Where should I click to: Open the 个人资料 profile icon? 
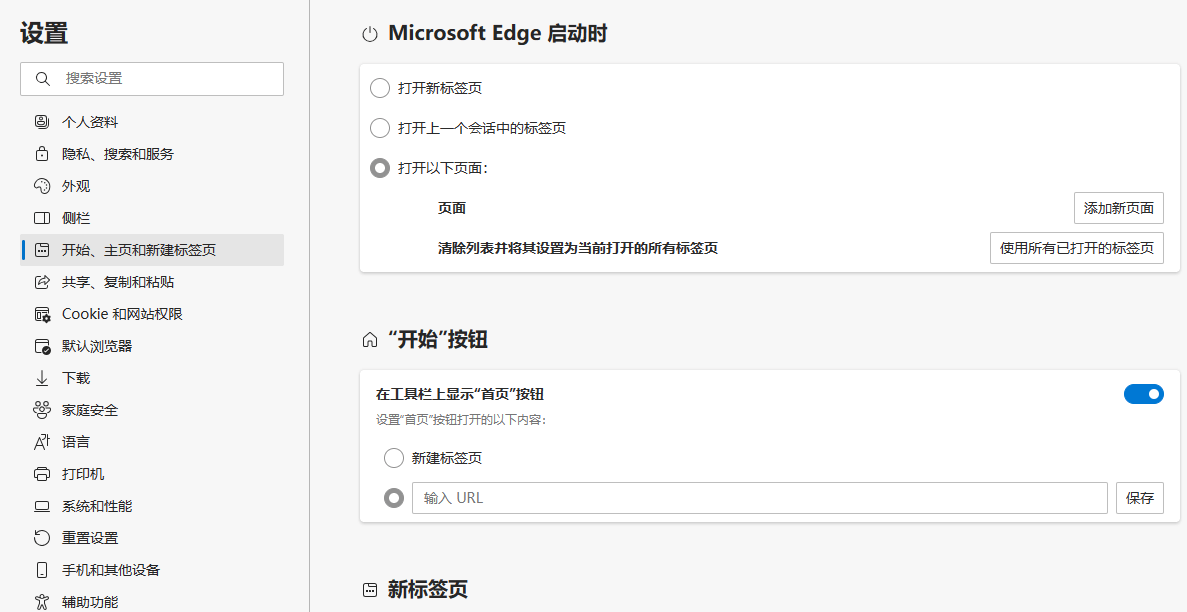pyautogui.click(x=42, y=122)
